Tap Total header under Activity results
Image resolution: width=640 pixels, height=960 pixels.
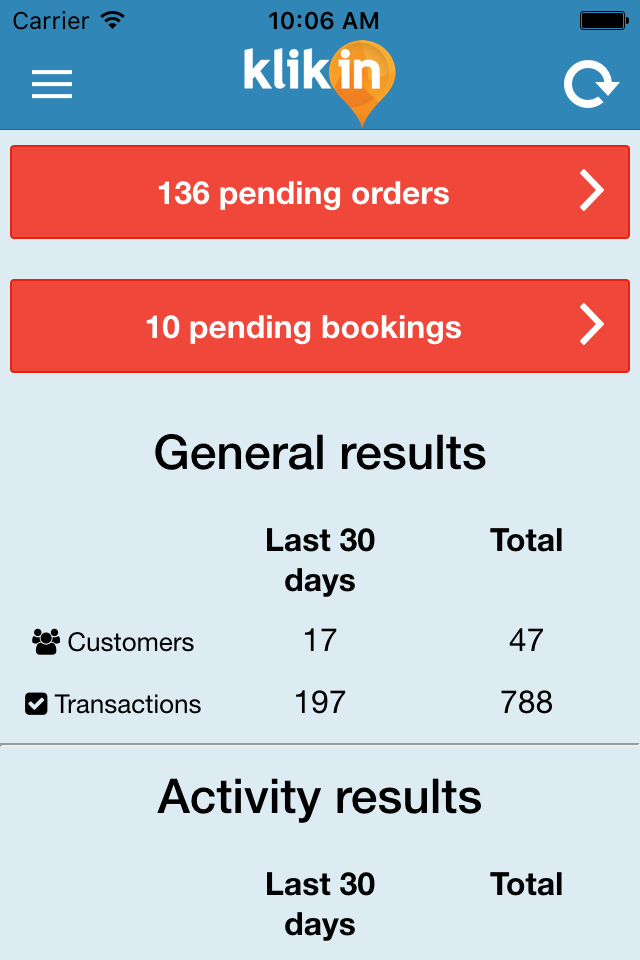click(x=526, y=884)
